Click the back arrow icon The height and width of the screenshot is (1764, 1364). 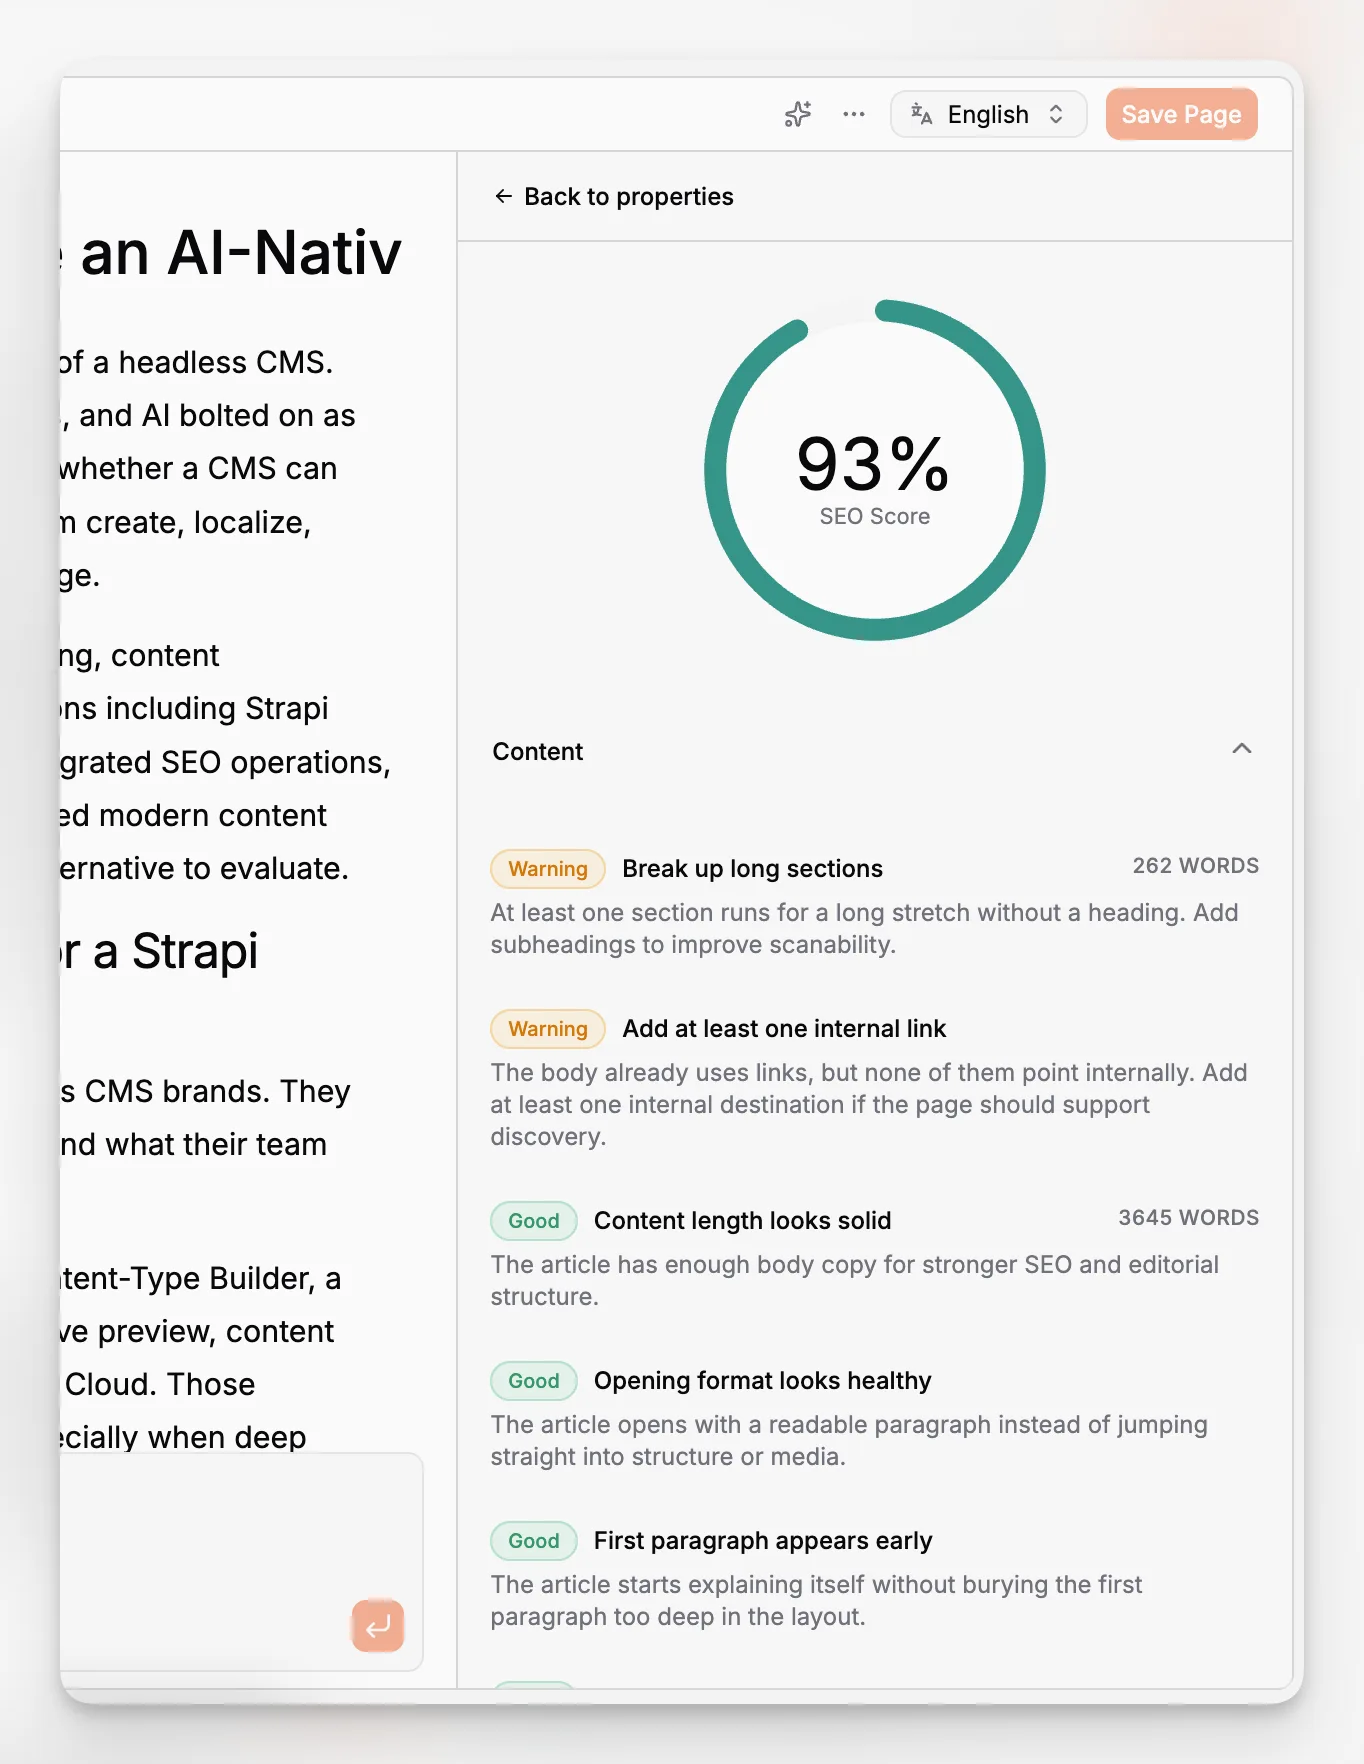[503, 196]
